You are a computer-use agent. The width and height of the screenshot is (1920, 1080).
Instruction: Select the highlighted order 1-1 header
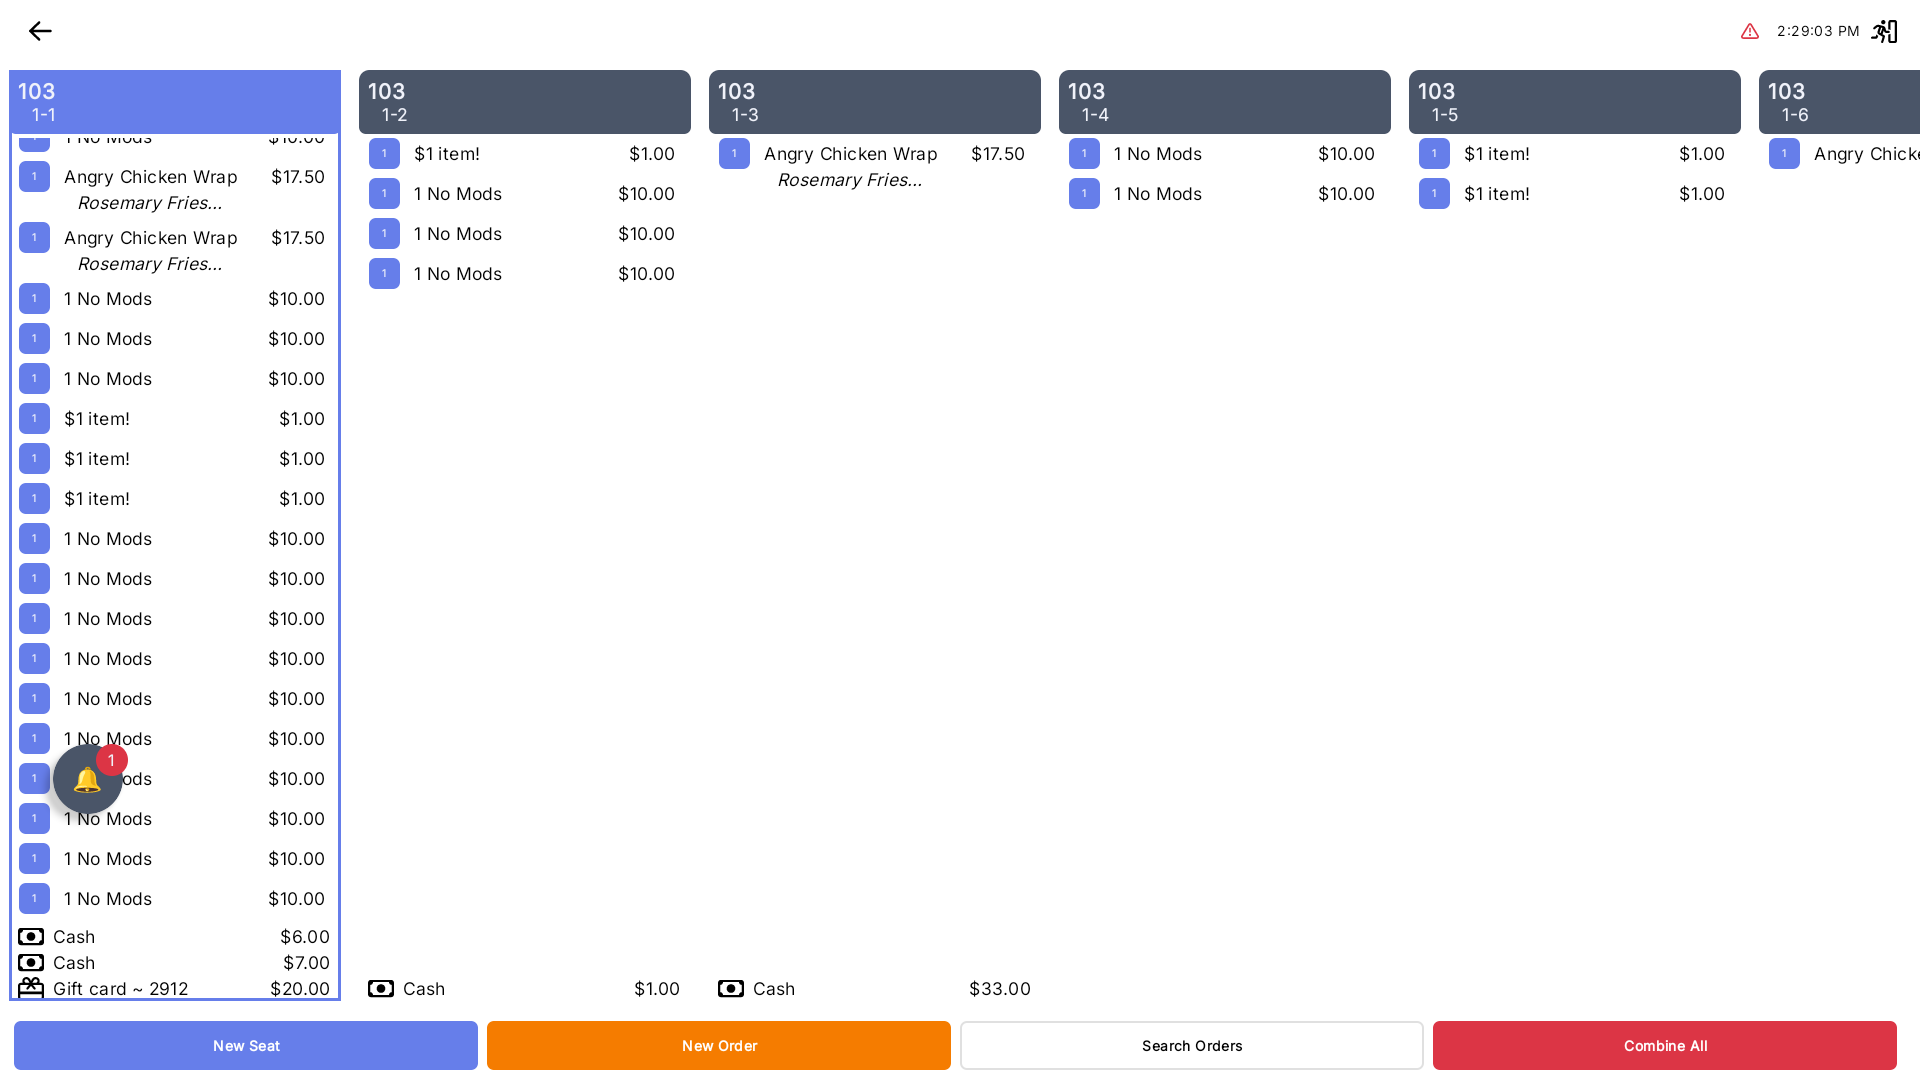pos(174,102)
